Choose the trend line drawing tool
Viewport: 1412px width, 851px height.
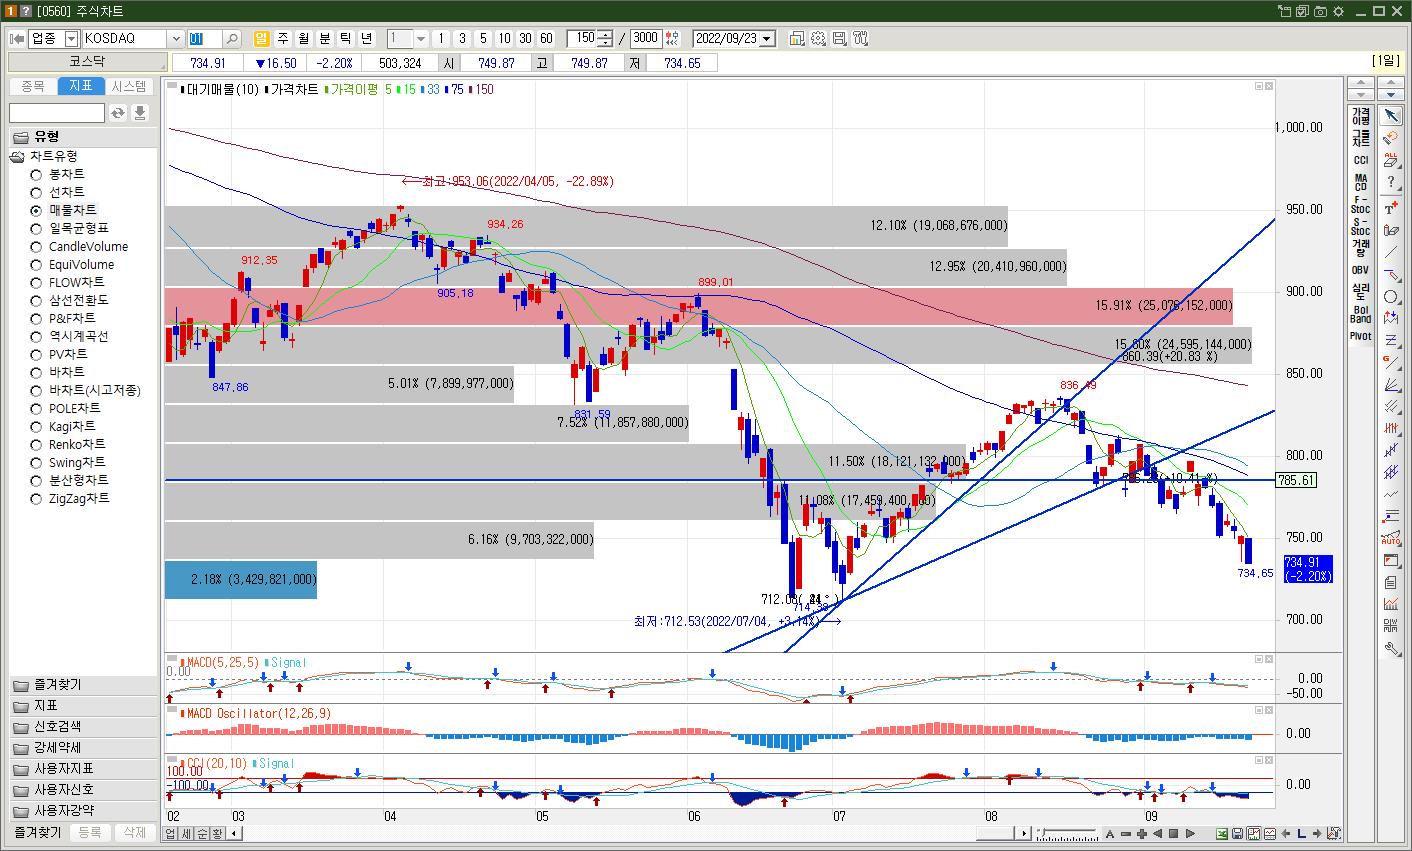click(1391, 252)
